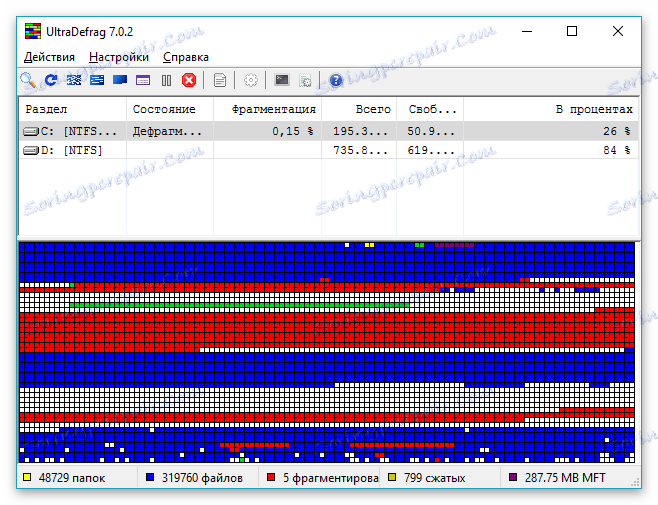Sort by Фрагментация column header
This screenshot has height=505, width=658.
[x=268, y=109]
